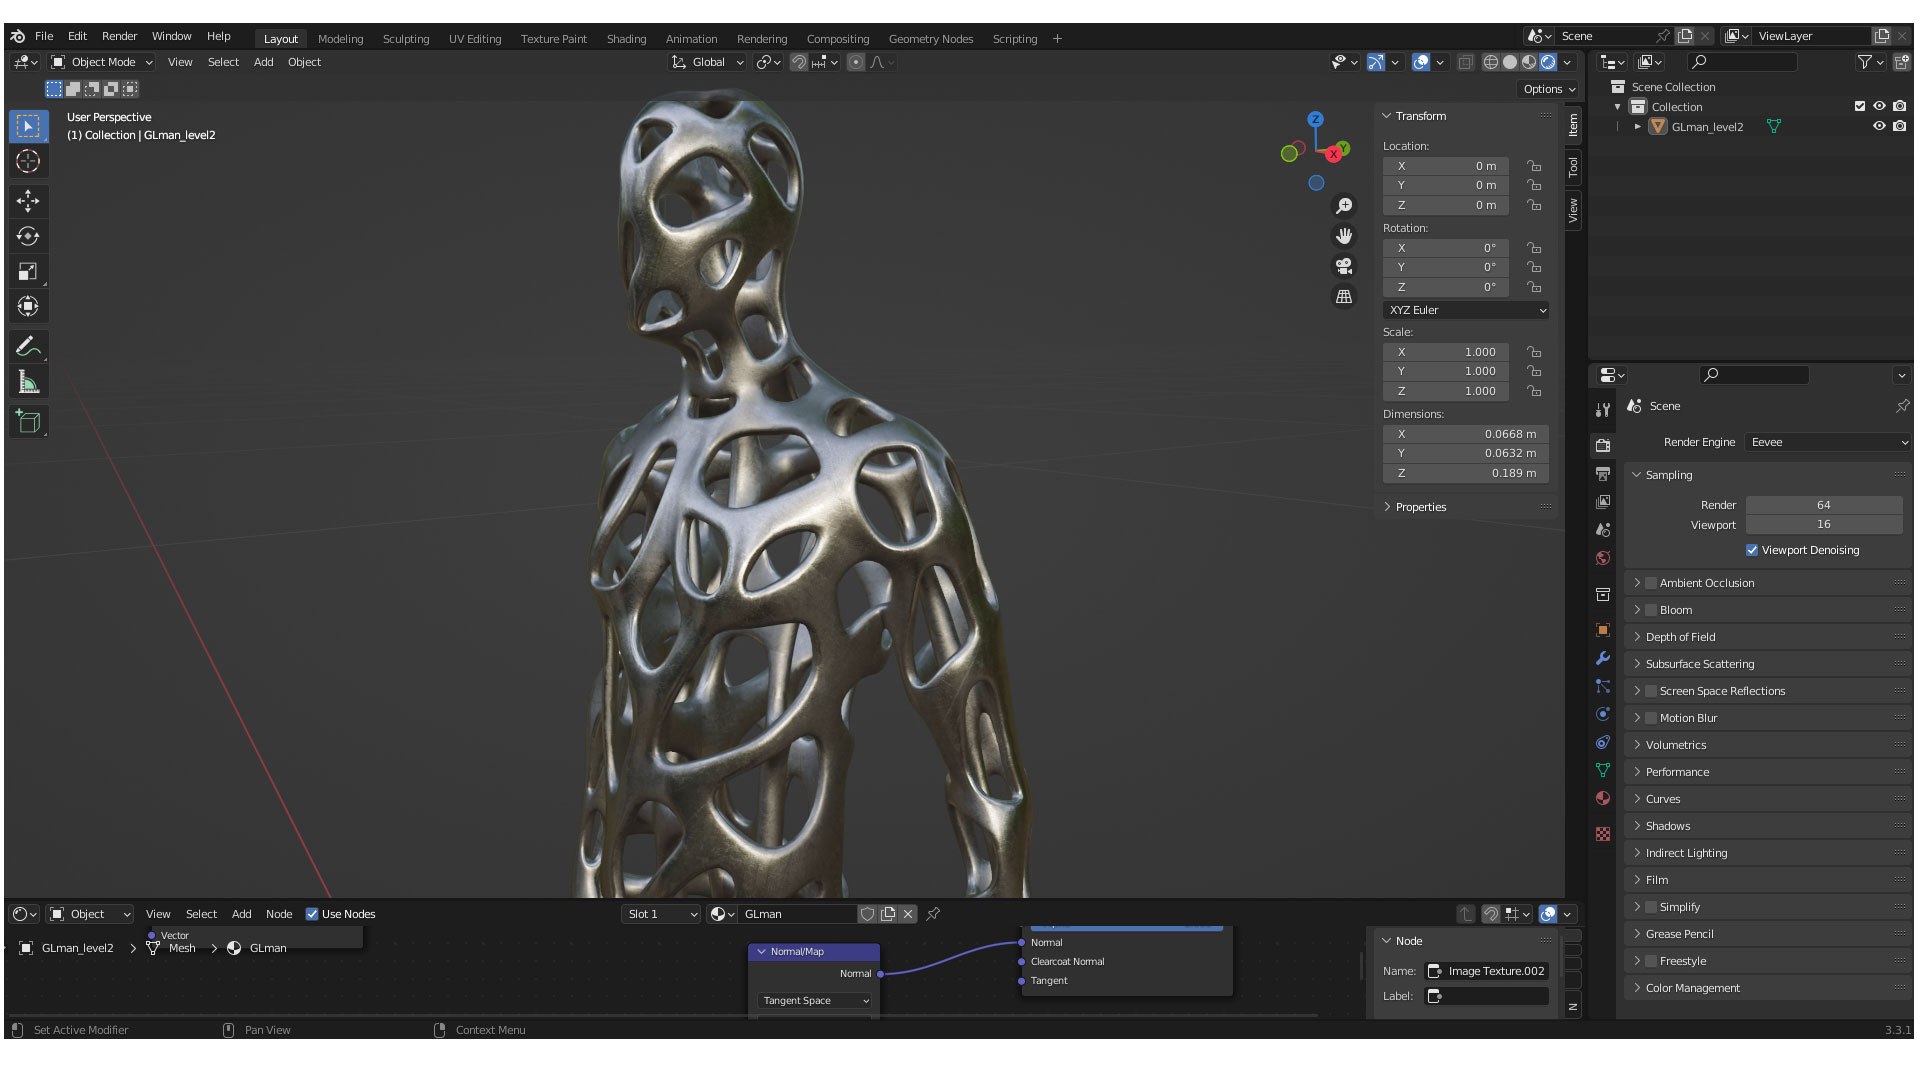Click the Options button in viewport header

click(x=1549, y=89)
